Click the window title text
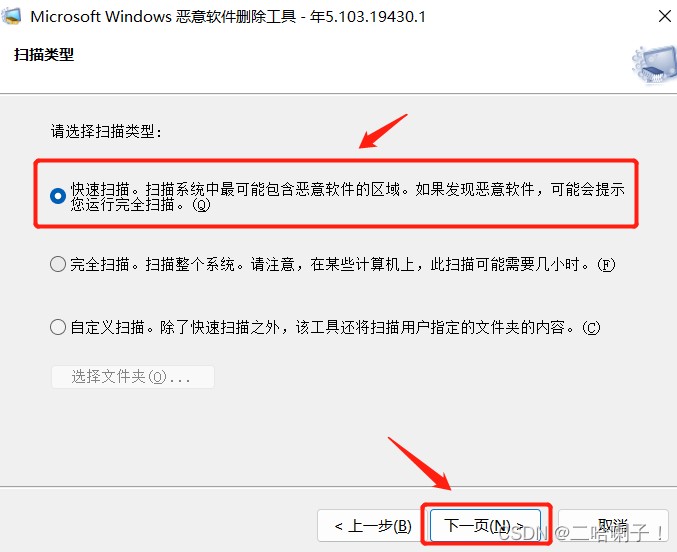This screenshot has width=677, height=552. coord(228,17)
